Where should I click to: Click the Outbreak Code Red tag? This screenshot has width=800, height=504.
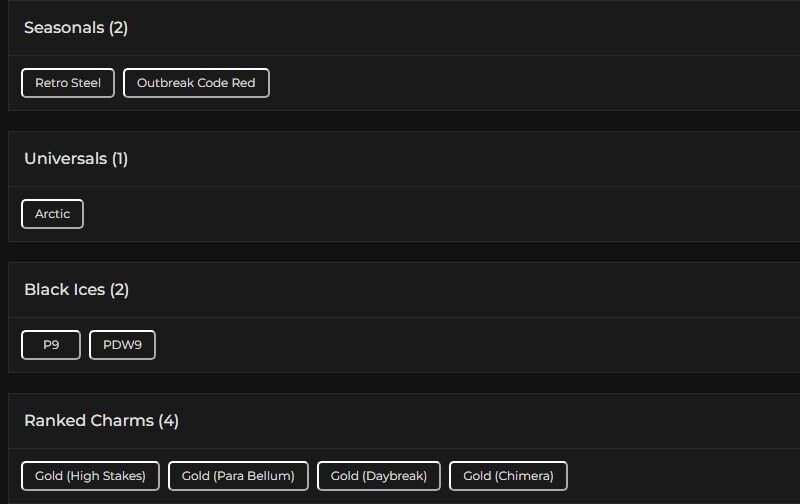click(x=196, y=83)
